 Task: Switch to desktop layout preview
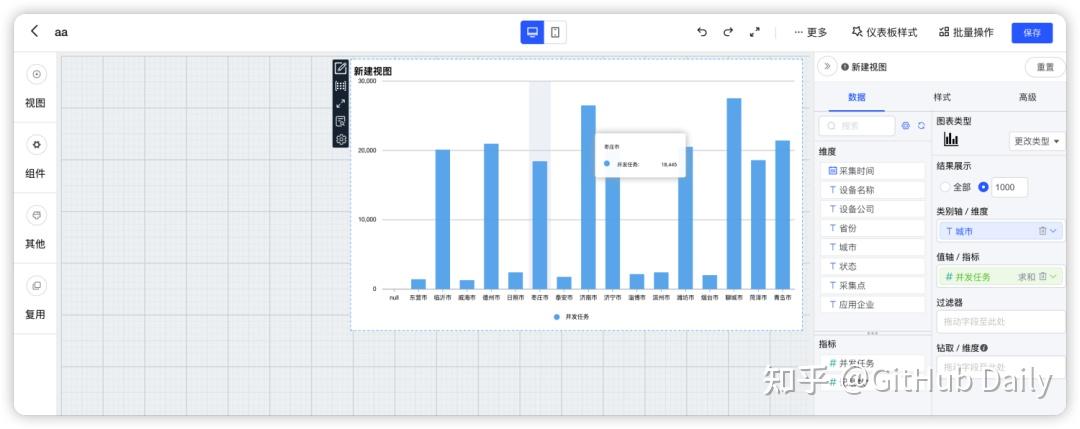click(x=532, y=32)
